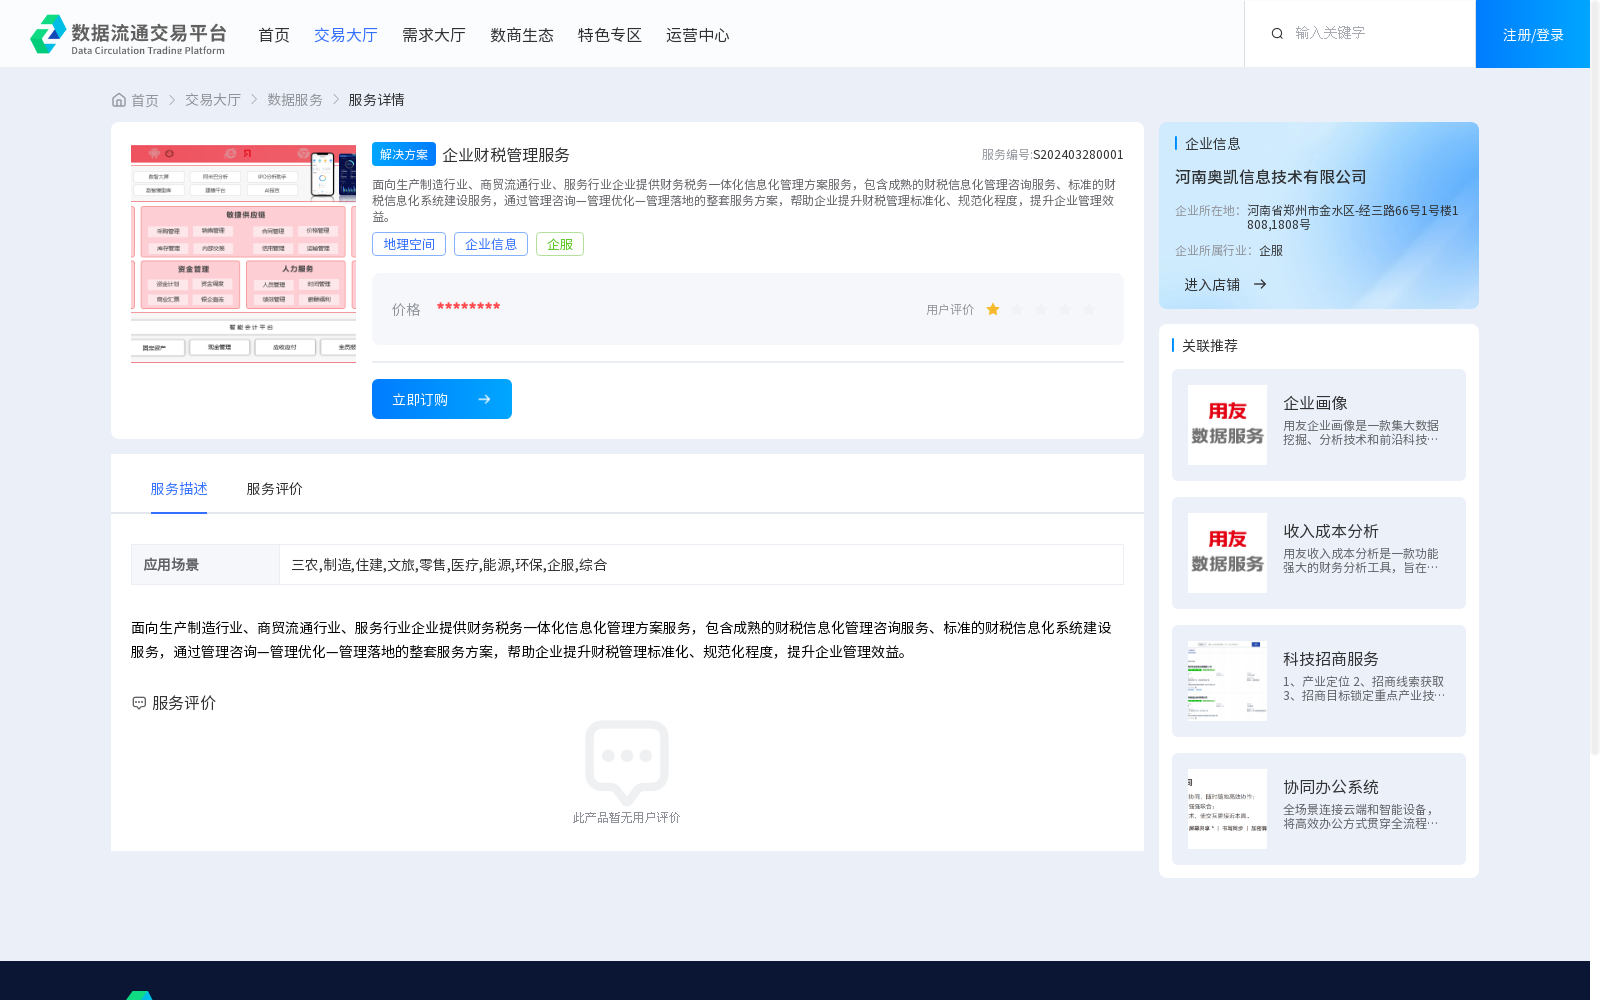The image size is (1600, 1000).
Task: Open the 企业画像 recommendation thumbnail
Action: (1227, 425)
